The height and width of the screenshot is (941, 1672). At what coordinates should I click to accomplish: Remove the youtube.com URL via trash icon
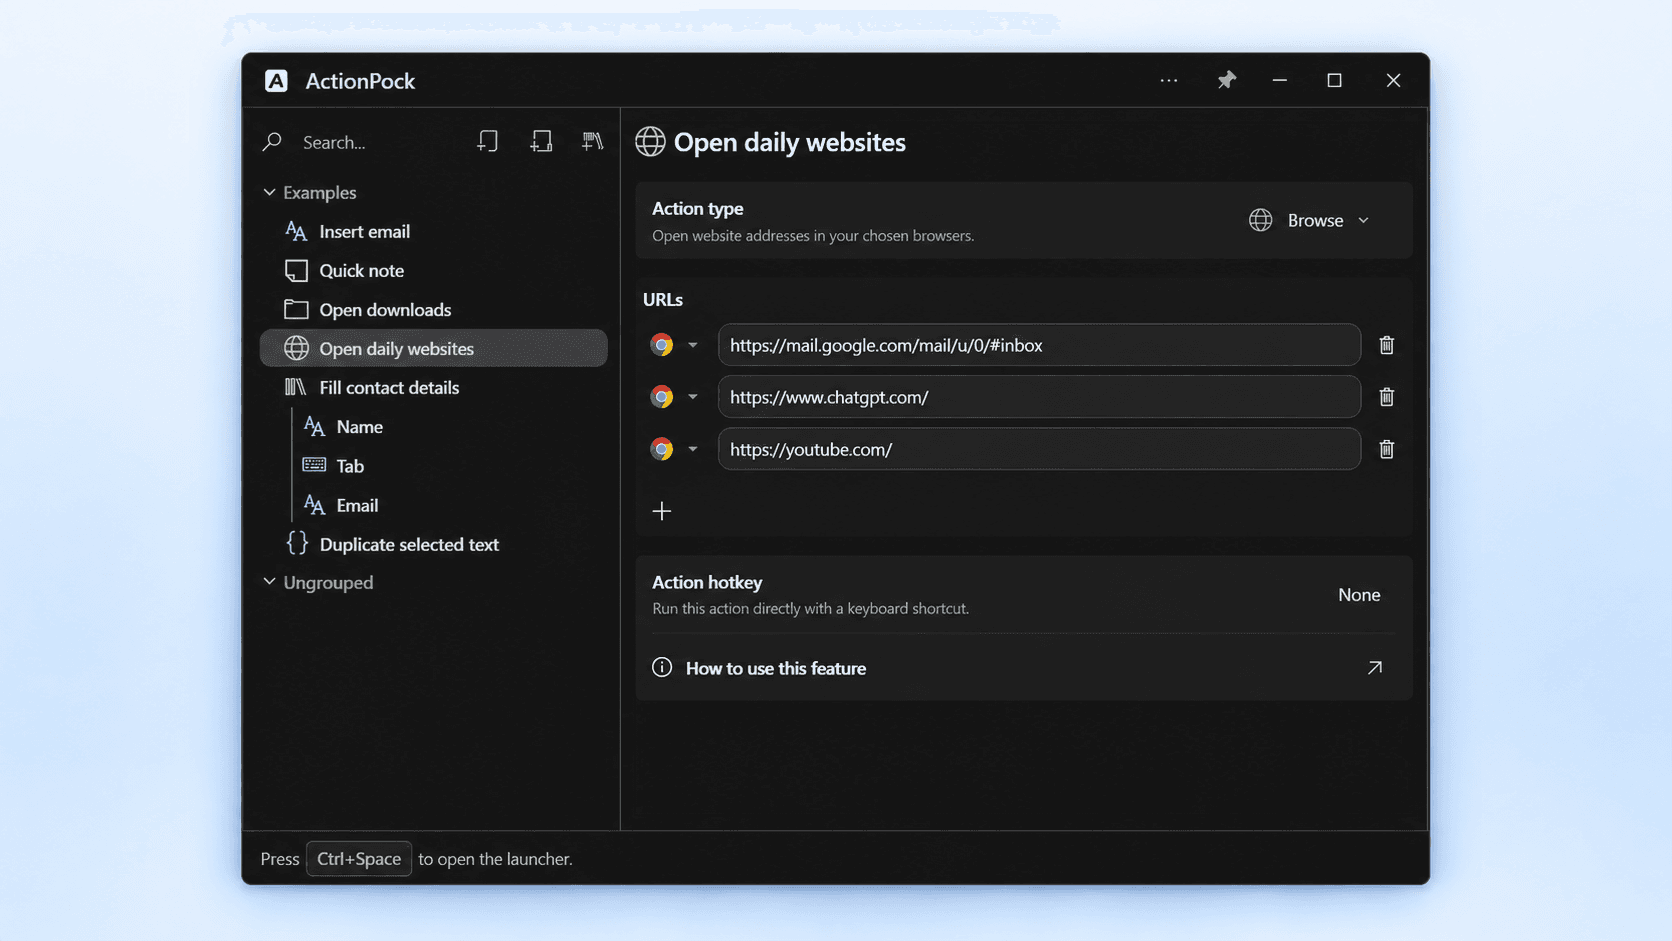pos(1386,449)
